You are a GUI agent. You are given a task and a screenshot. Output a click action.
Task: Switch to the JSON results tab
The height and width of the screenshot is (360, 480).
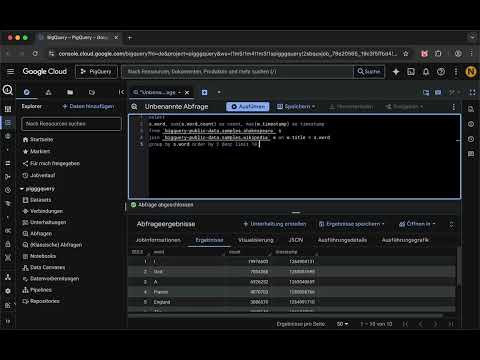pos(296,240)
